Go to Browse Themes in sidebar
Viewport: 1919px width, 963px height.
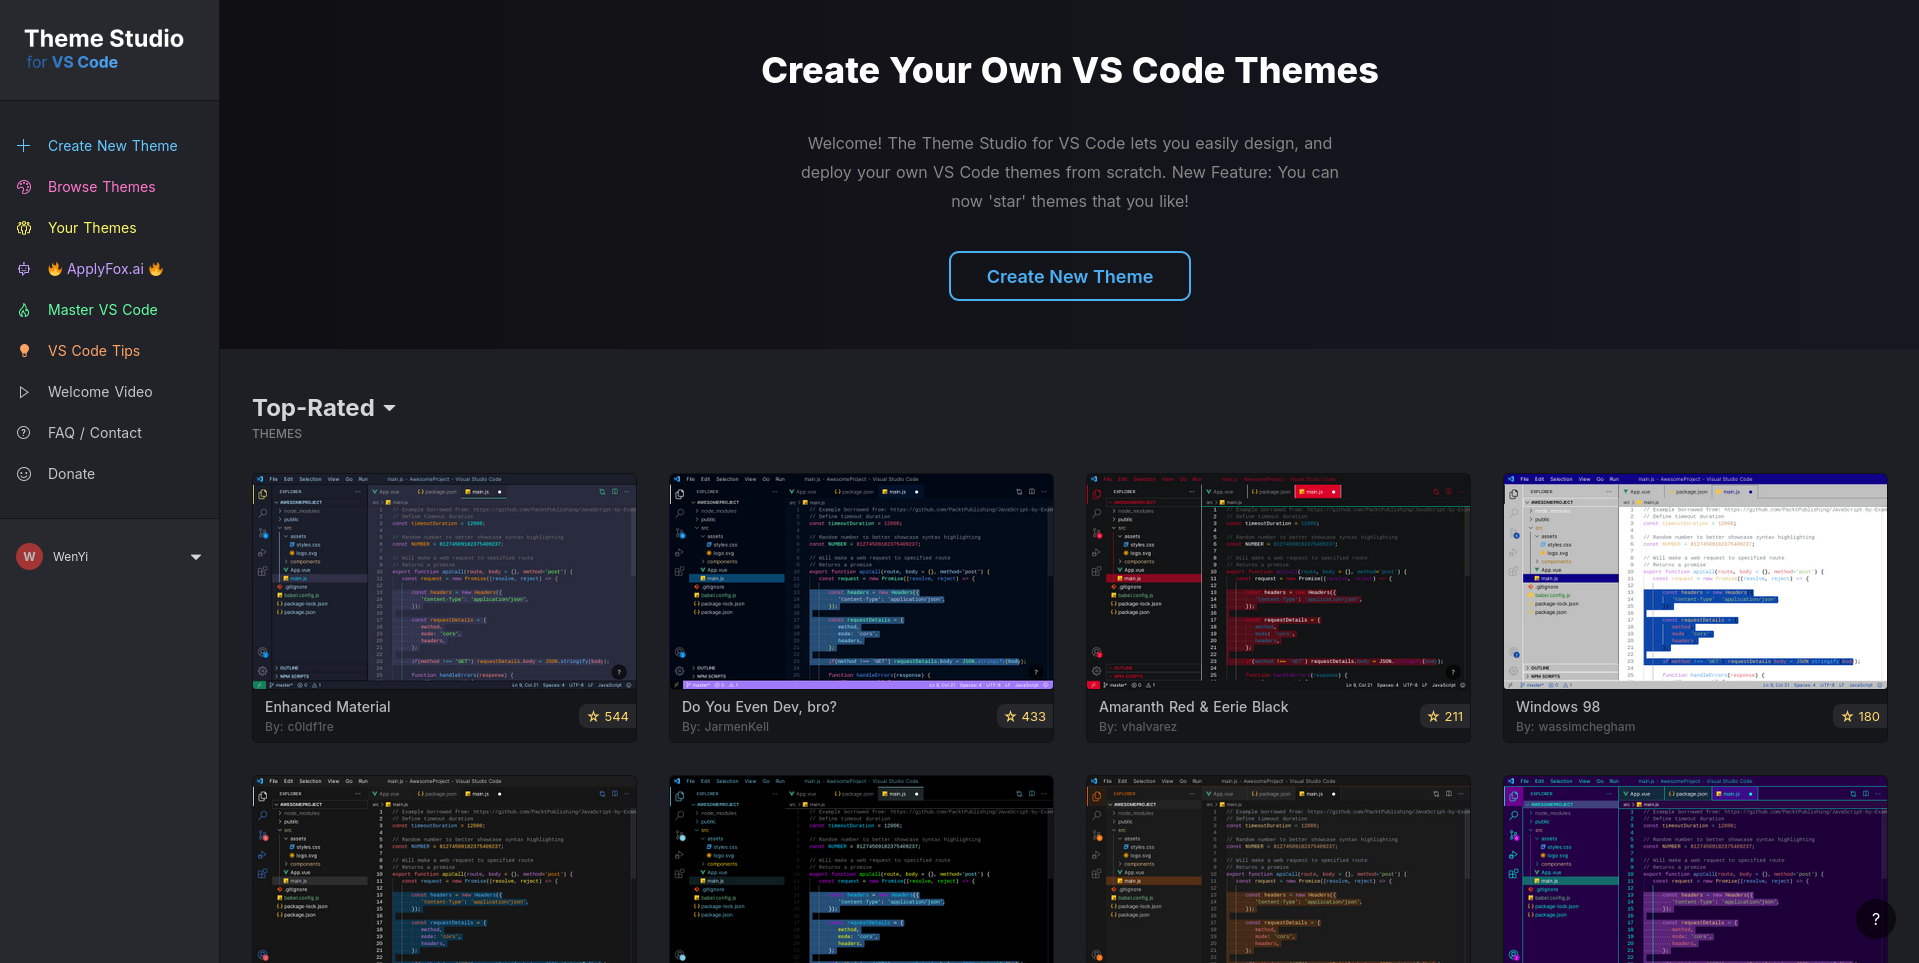coord(102,187)
